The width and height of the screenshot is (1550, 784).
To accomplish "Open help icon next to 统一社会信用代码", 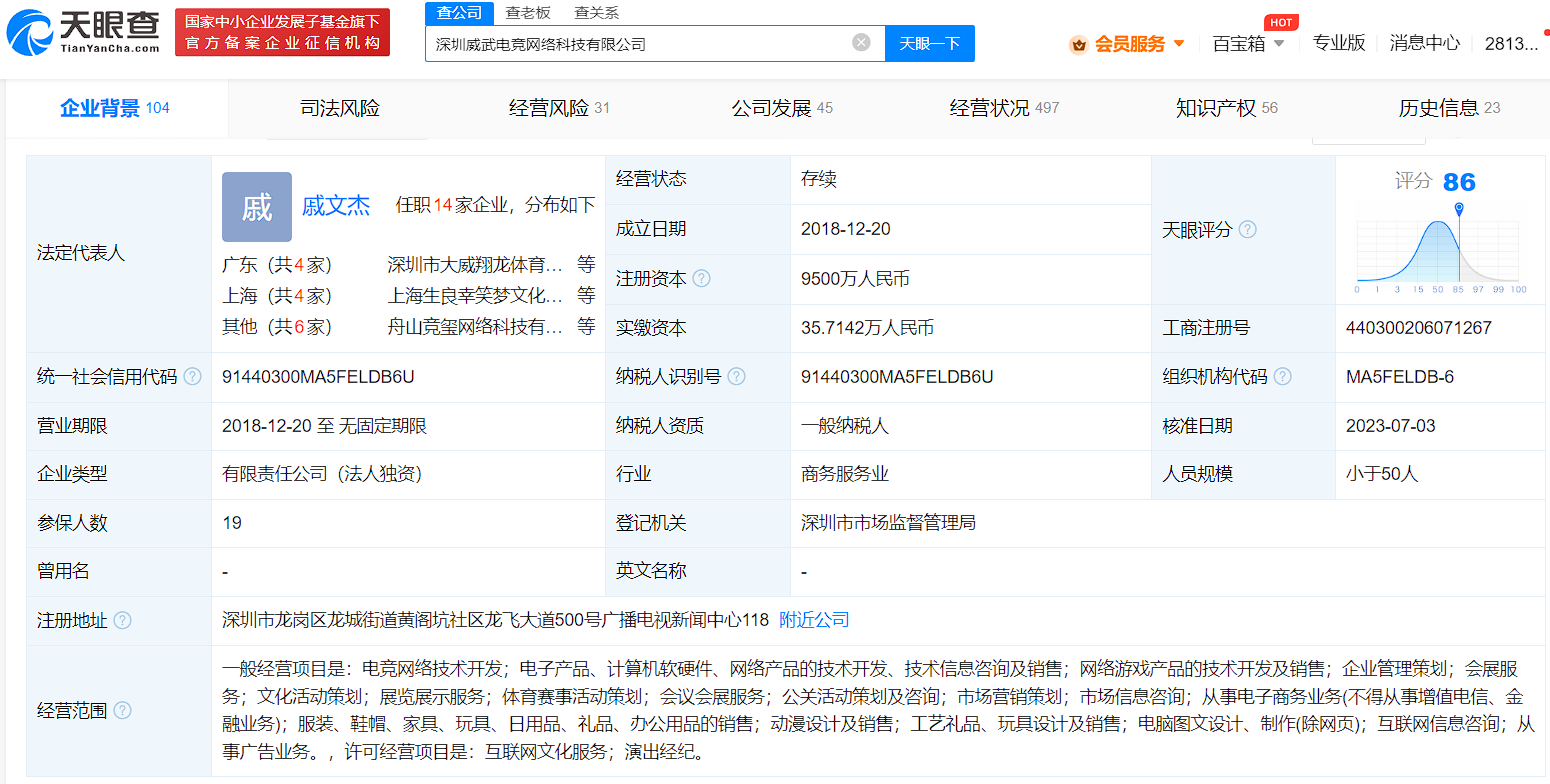I will coord(192,376).
